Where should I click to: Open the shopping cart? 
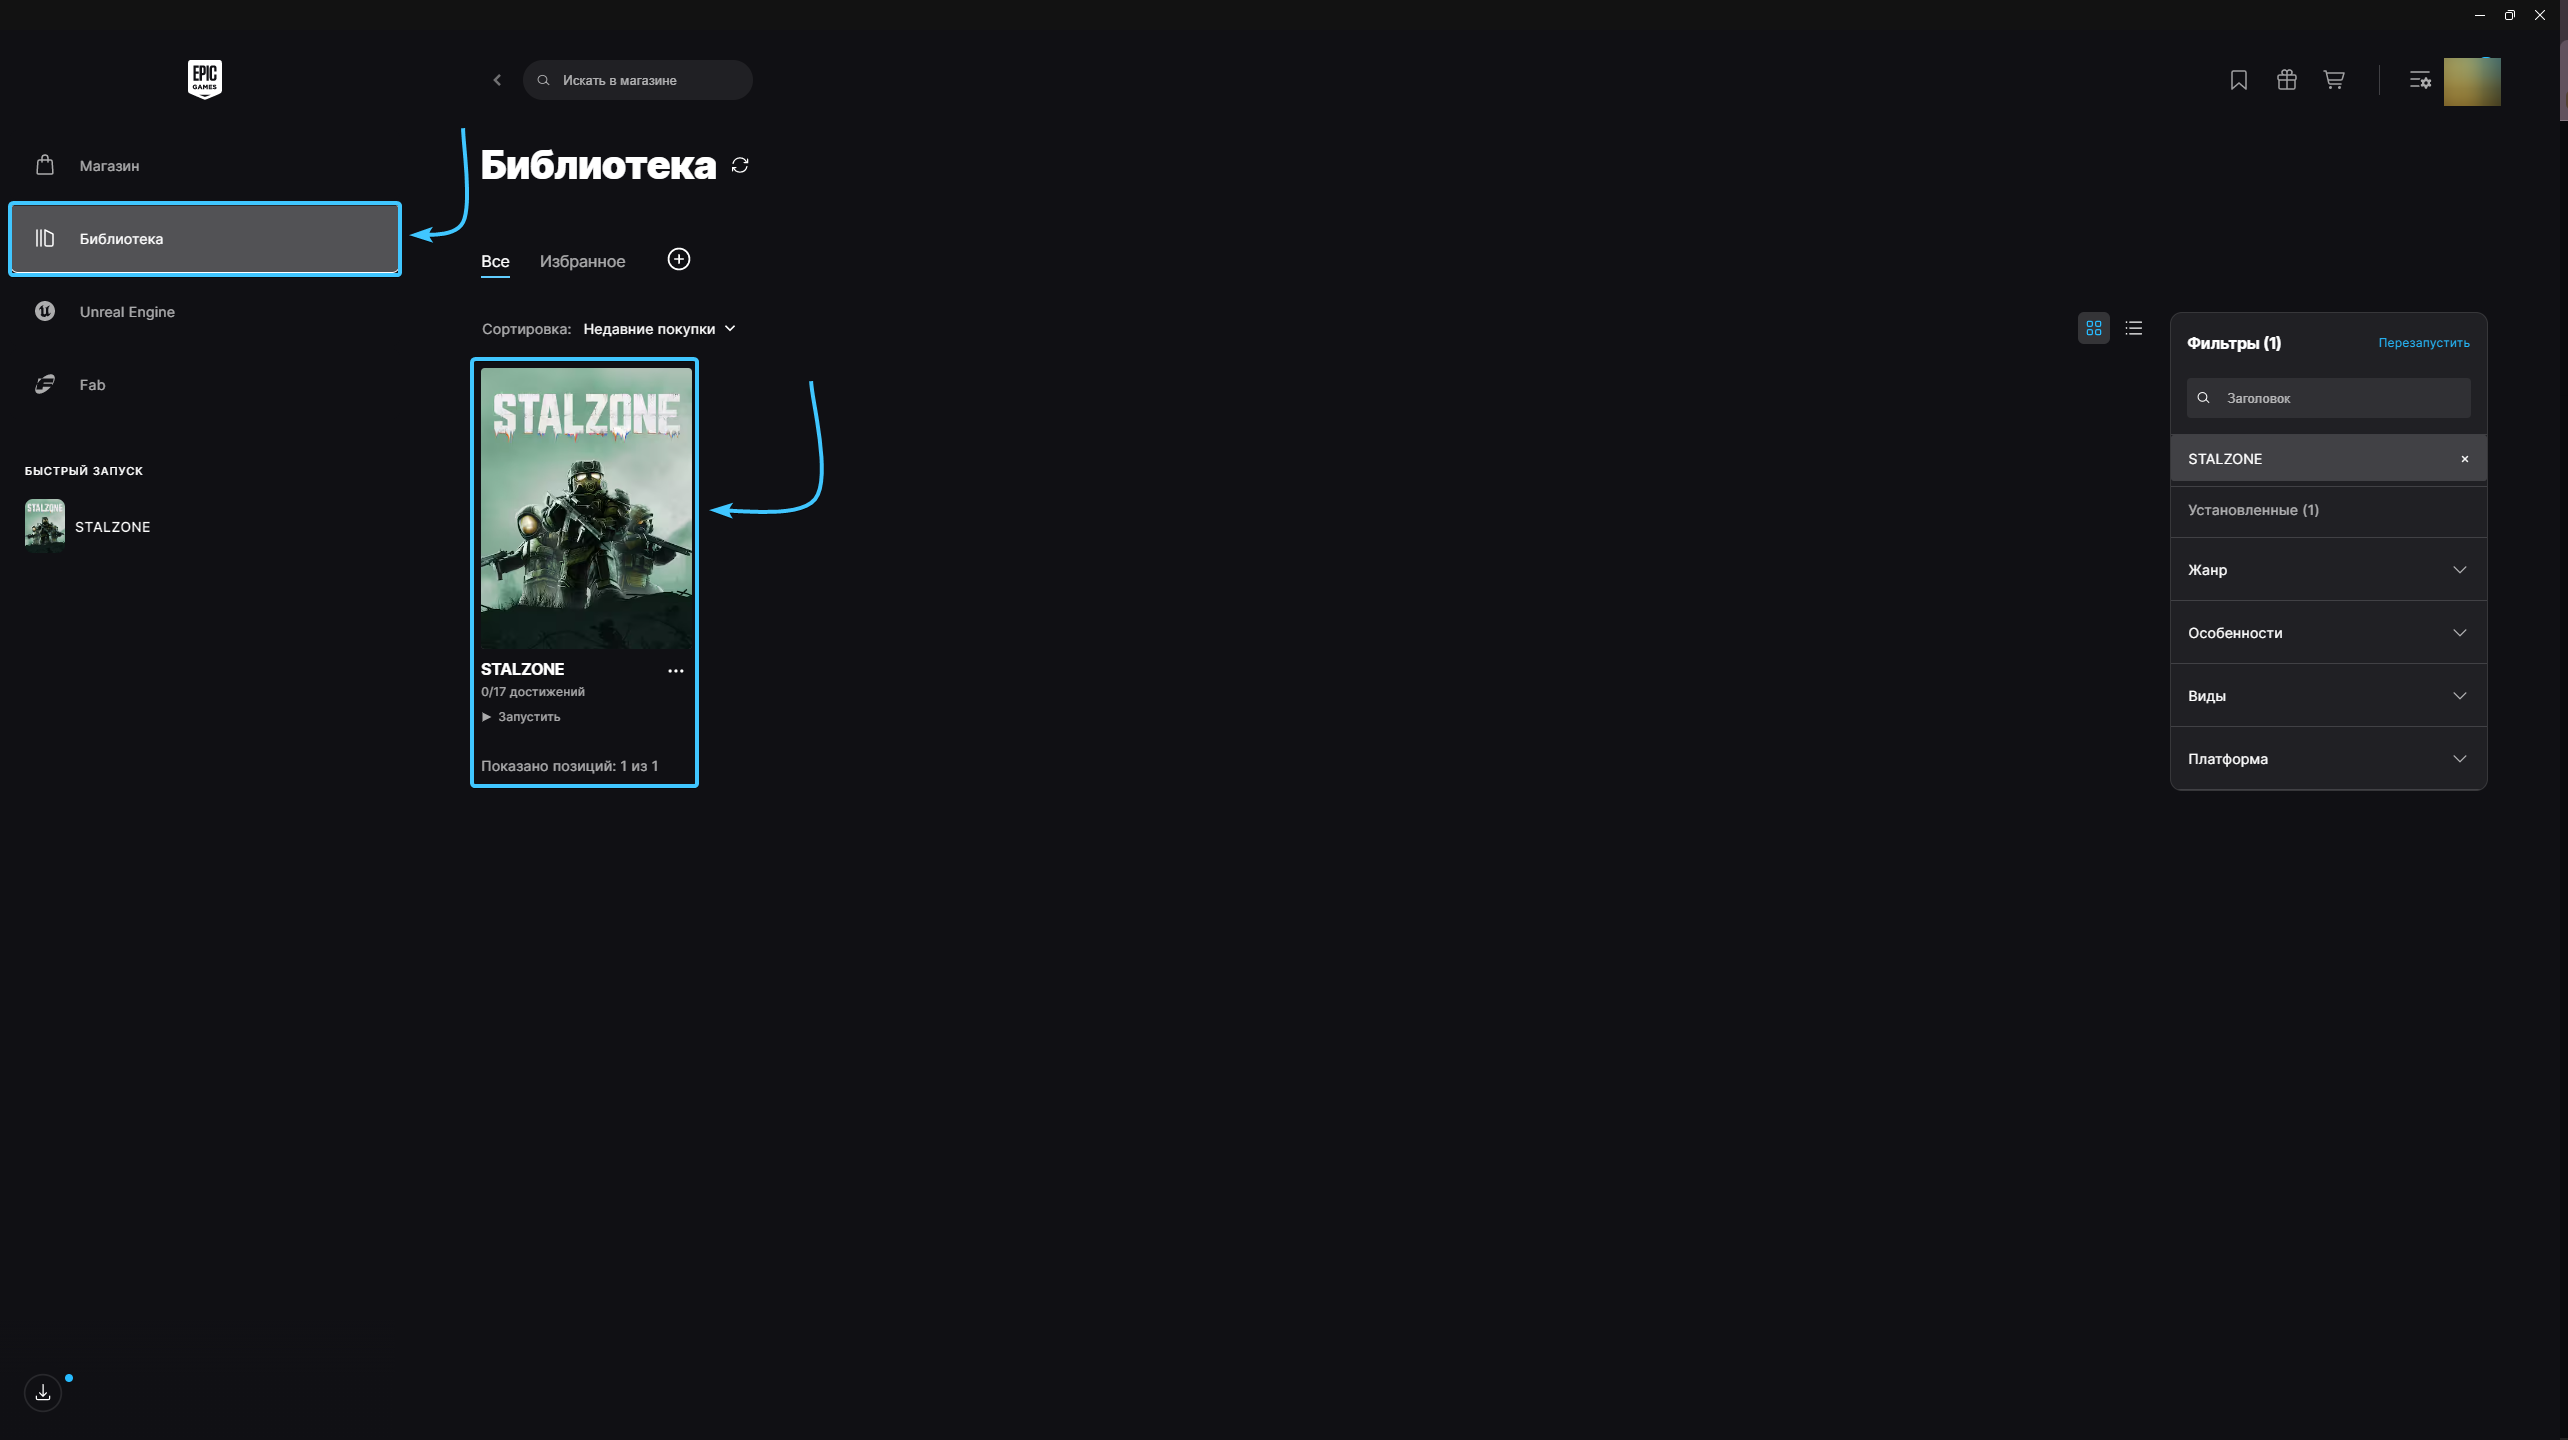[2334, 80]
